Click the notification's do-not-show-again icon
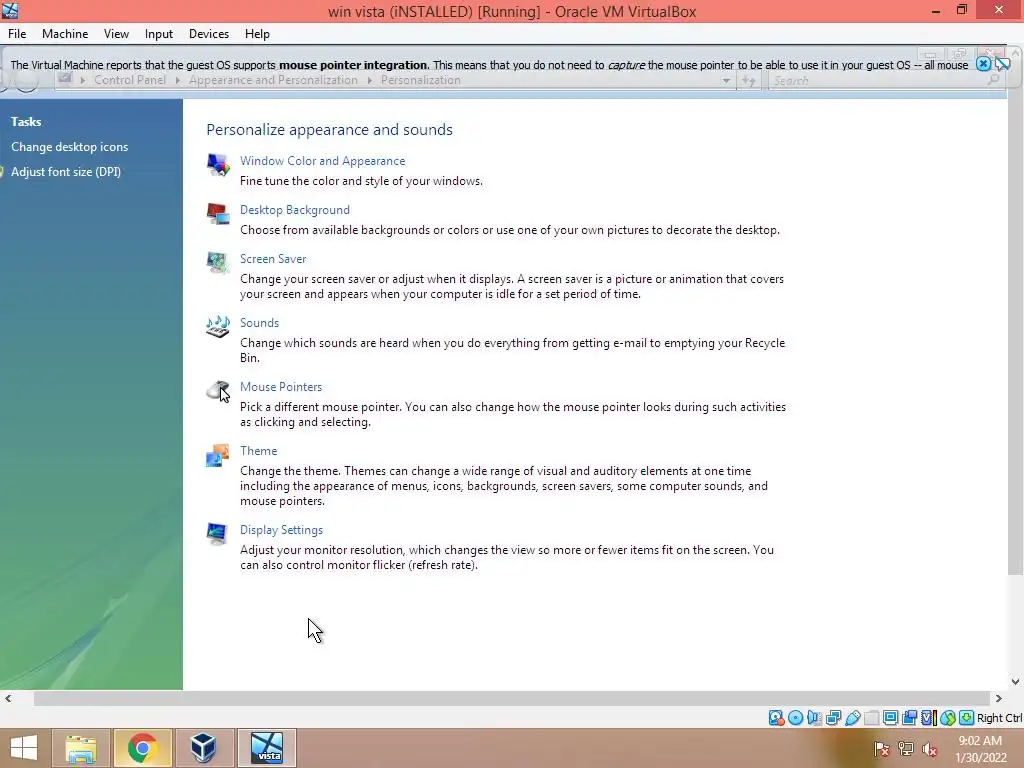 pos(1002,63)
